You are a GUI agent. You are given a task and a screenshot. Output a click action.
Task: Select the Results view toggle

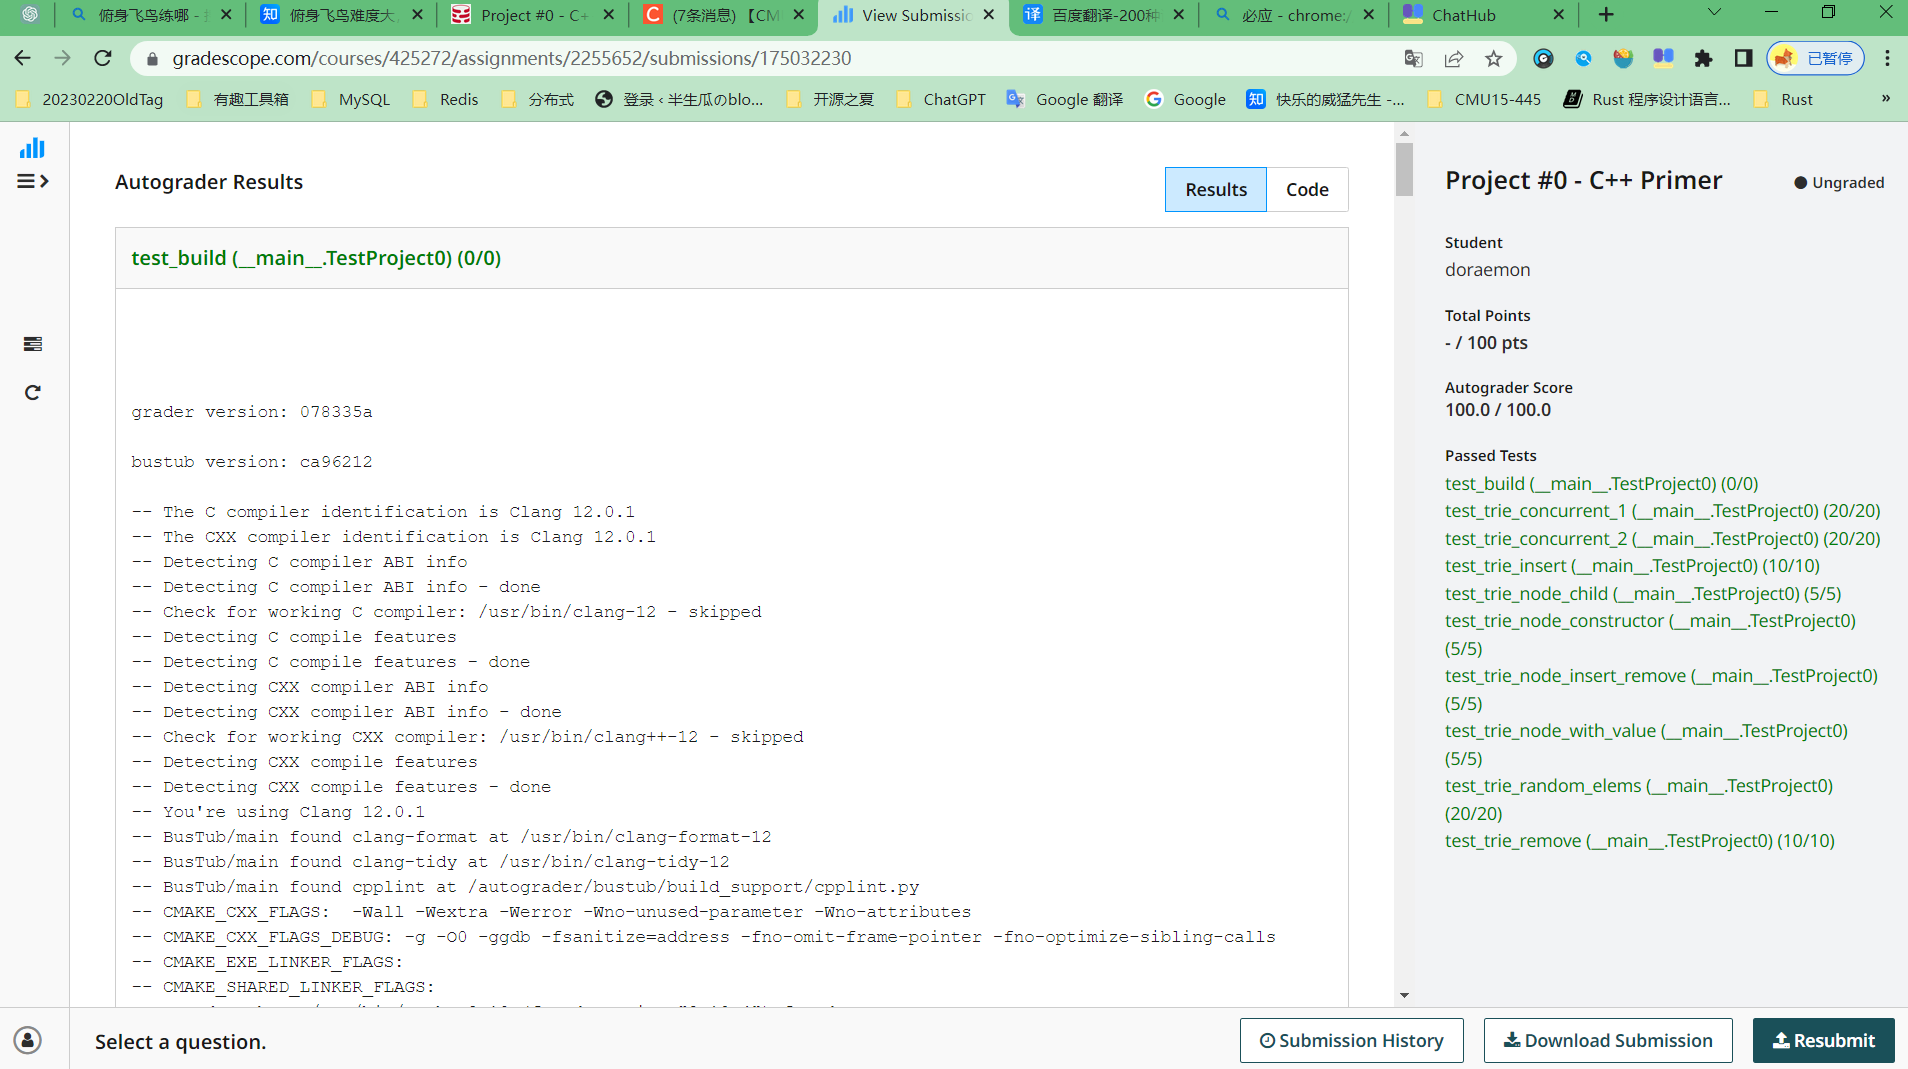click(1215, 189)
